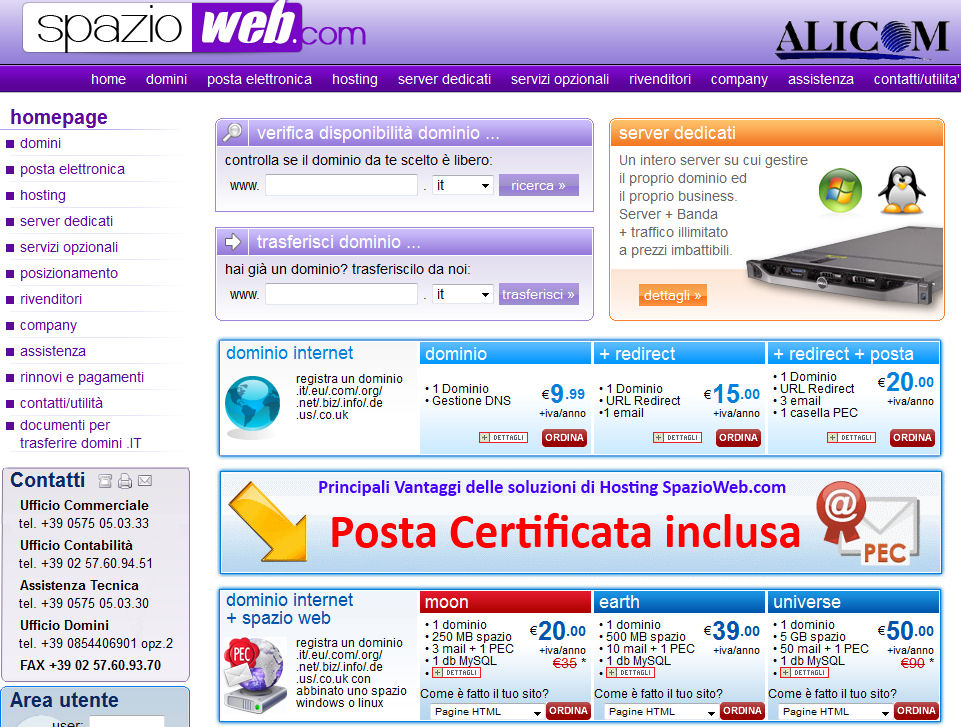Click the Assistenza Tecnica number +39 0575 05.03.30

tap(95, 603)
